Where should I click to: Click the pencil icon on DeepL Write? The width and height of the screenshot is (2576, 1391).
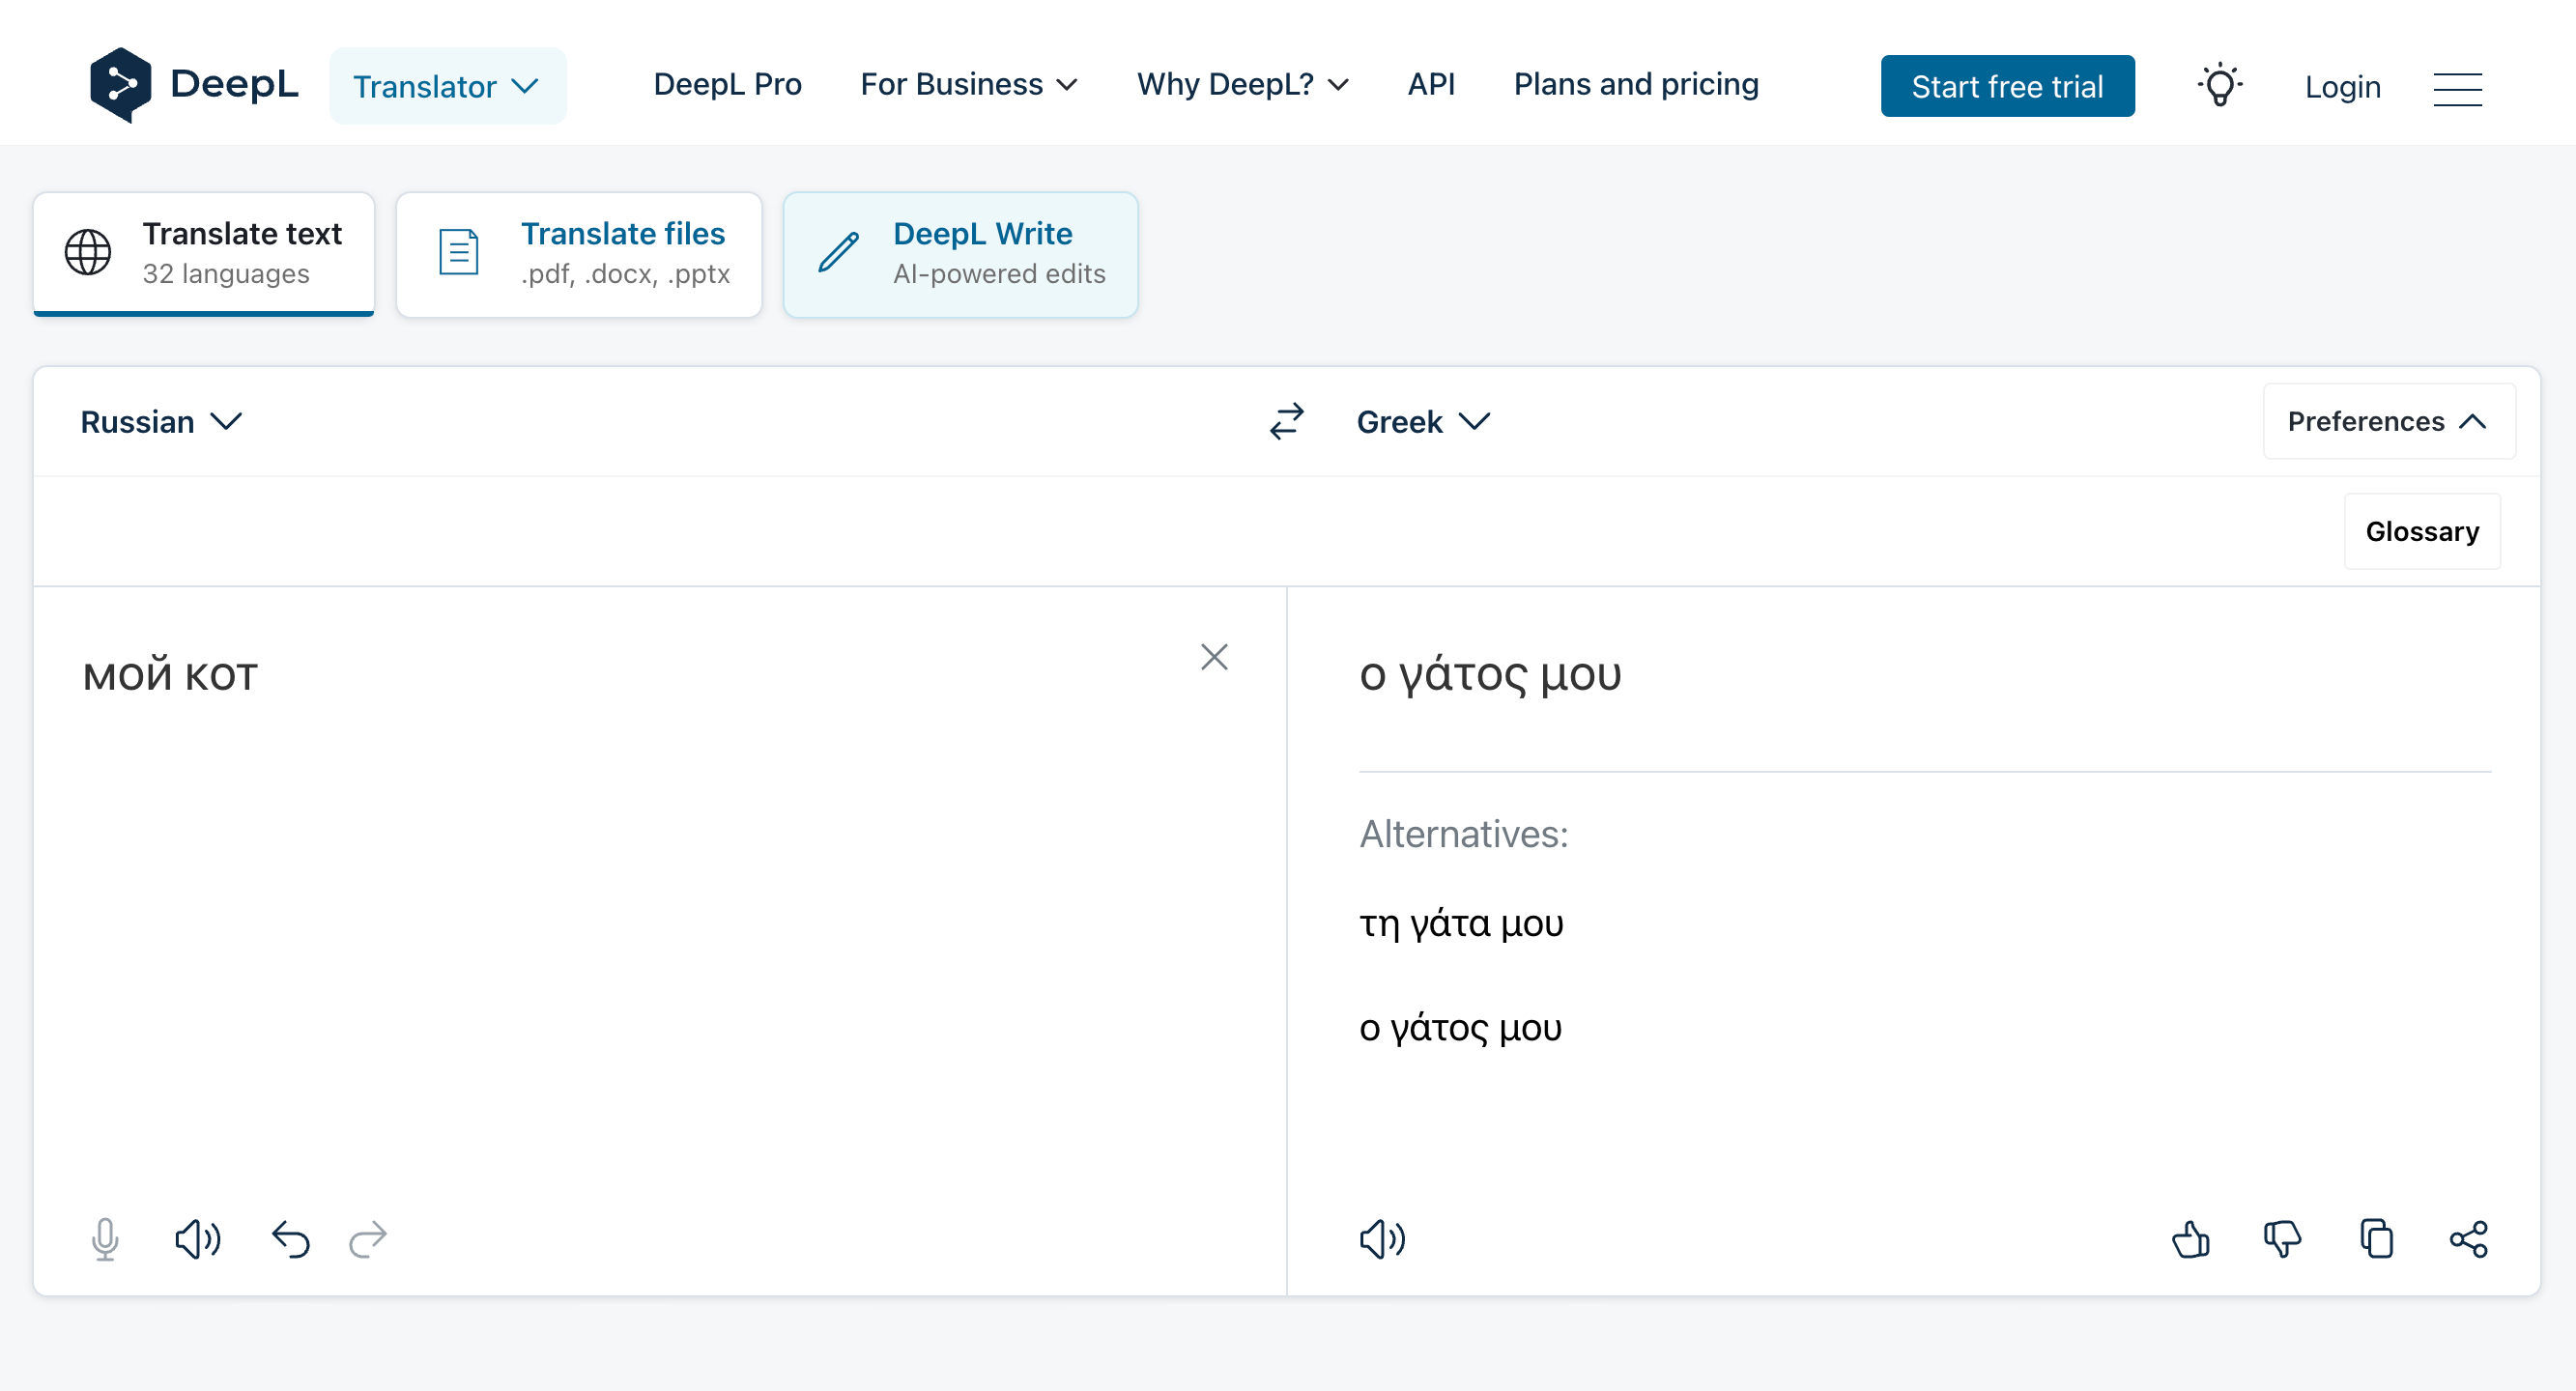click(838, 252)
